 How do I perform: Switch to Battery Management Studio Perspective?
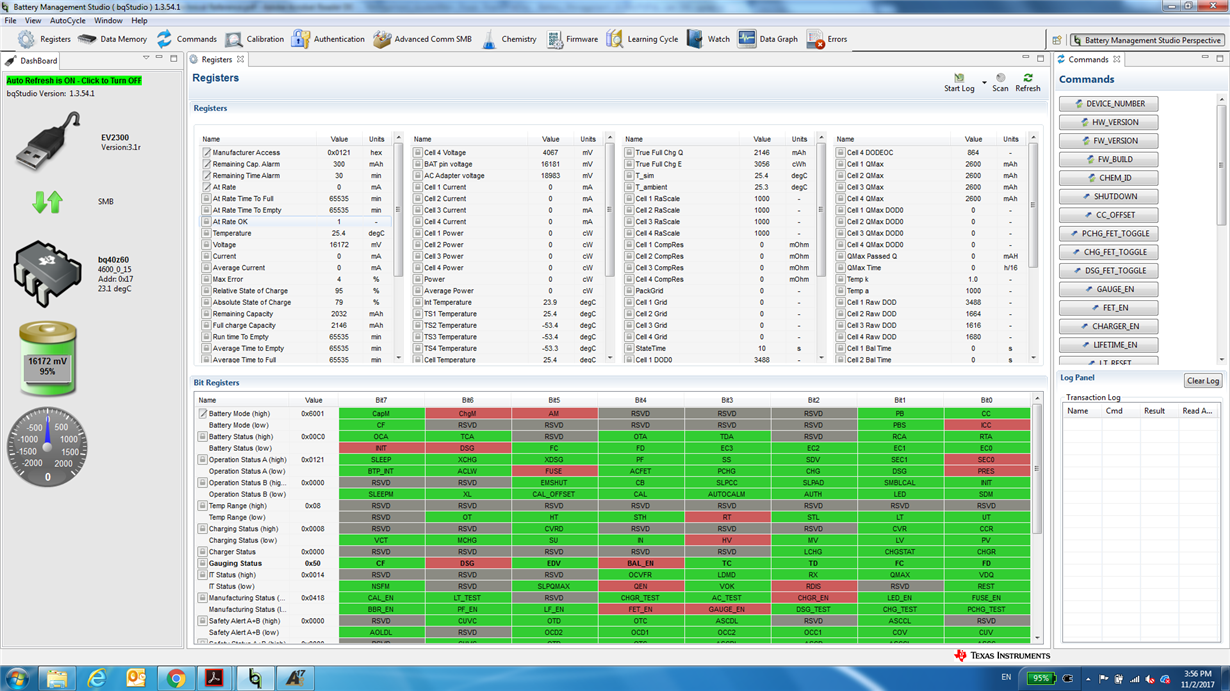tap(1146, 40)
